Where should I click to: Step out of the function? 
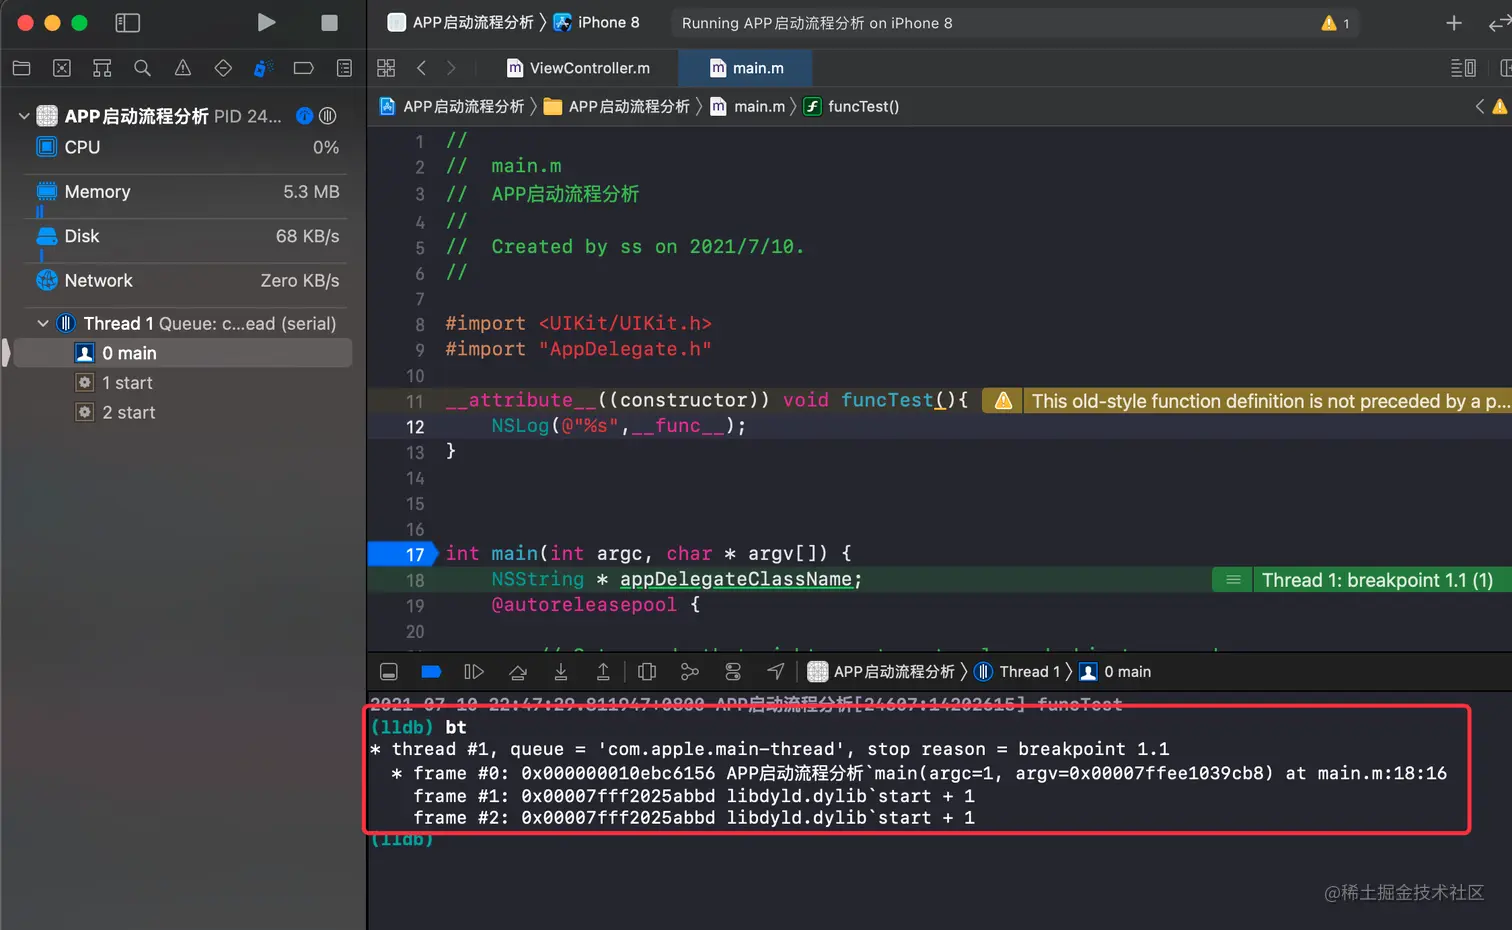coord(603,672)
